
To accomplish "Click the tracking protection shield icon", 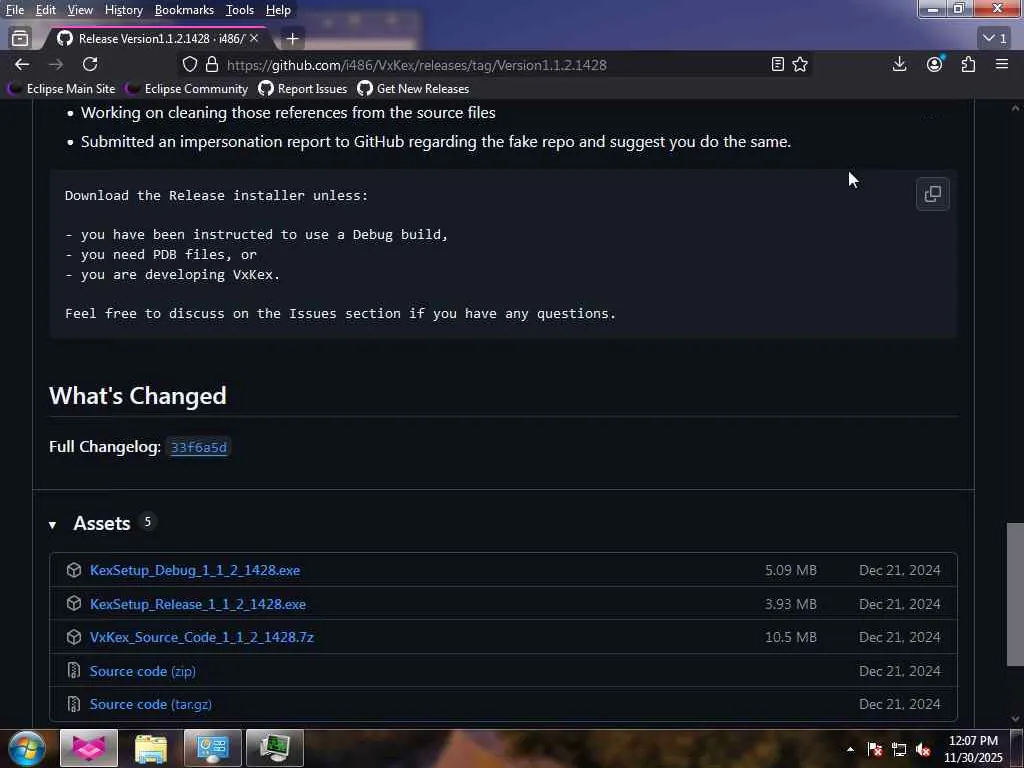I will [x=189, y=64].
